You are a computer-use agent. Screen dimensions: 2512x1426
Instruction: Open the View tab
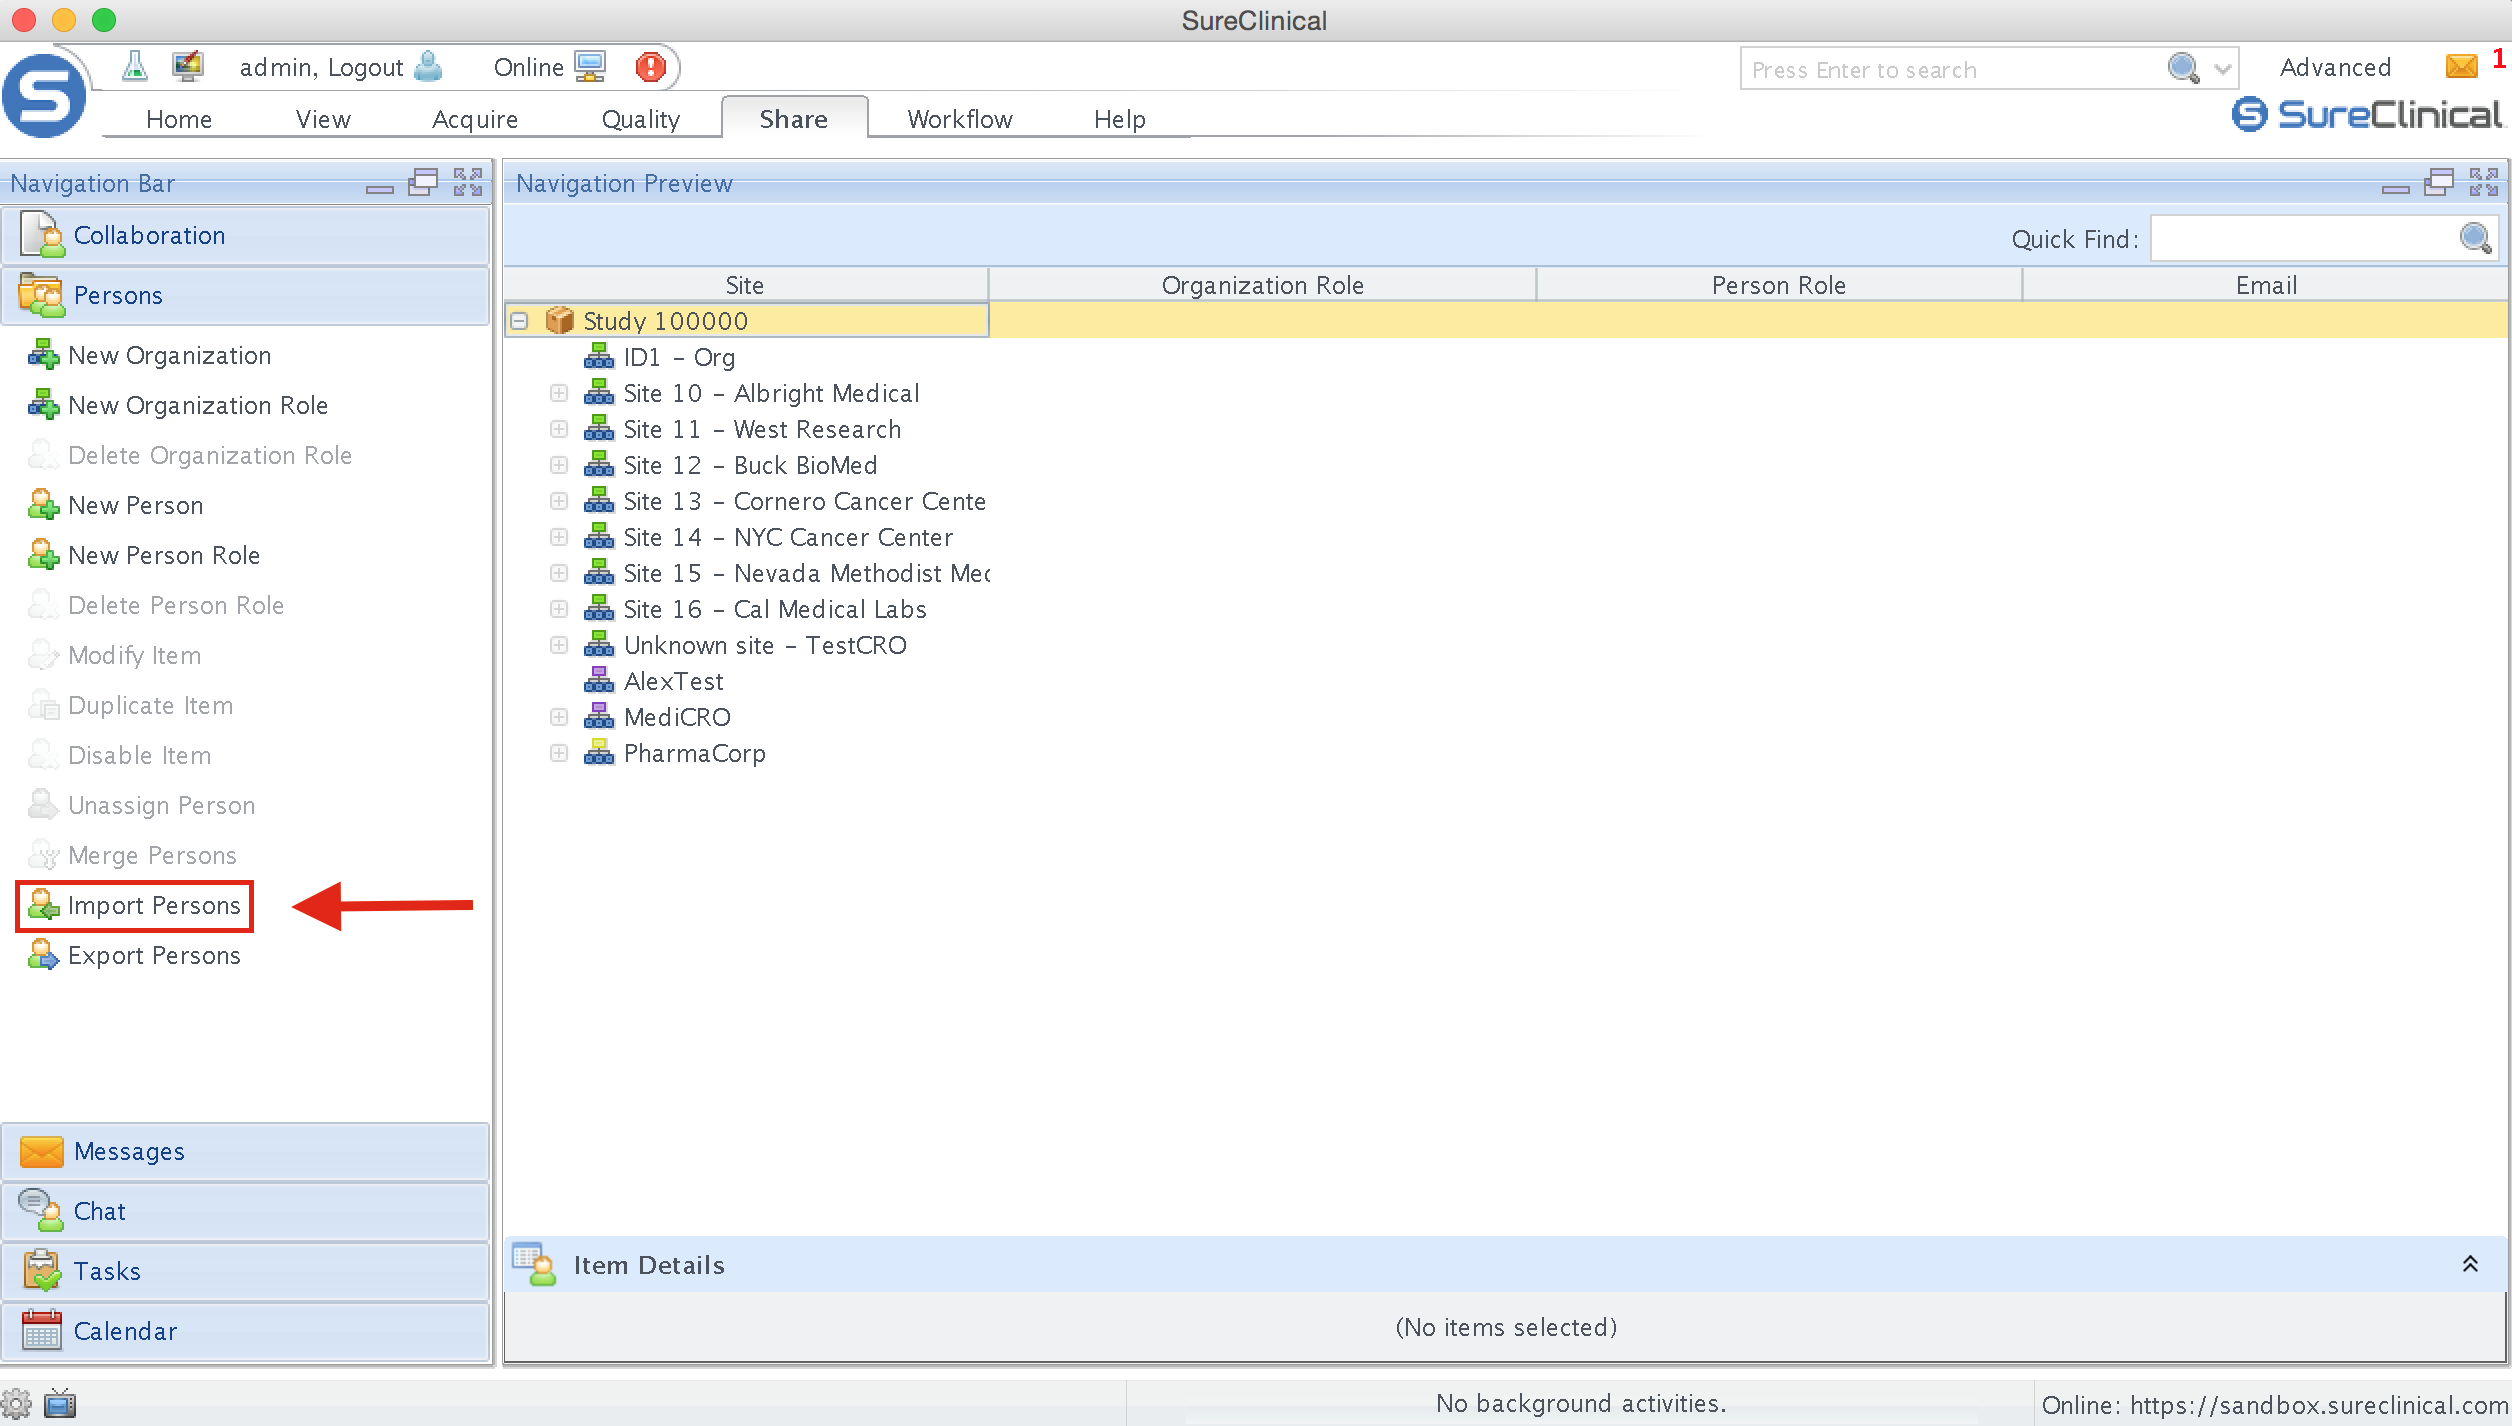tap(323, 119)
